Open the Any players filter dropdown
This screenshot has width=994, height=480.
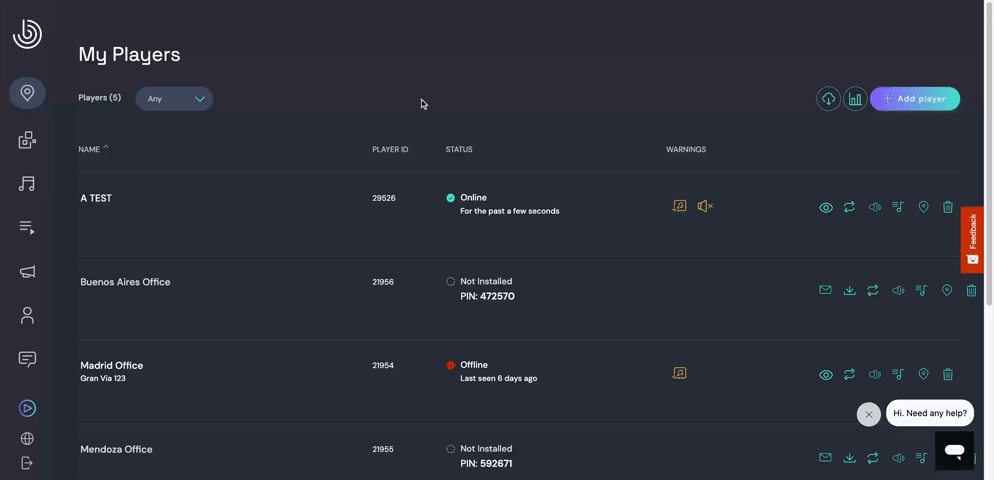(x=175, y=99)
